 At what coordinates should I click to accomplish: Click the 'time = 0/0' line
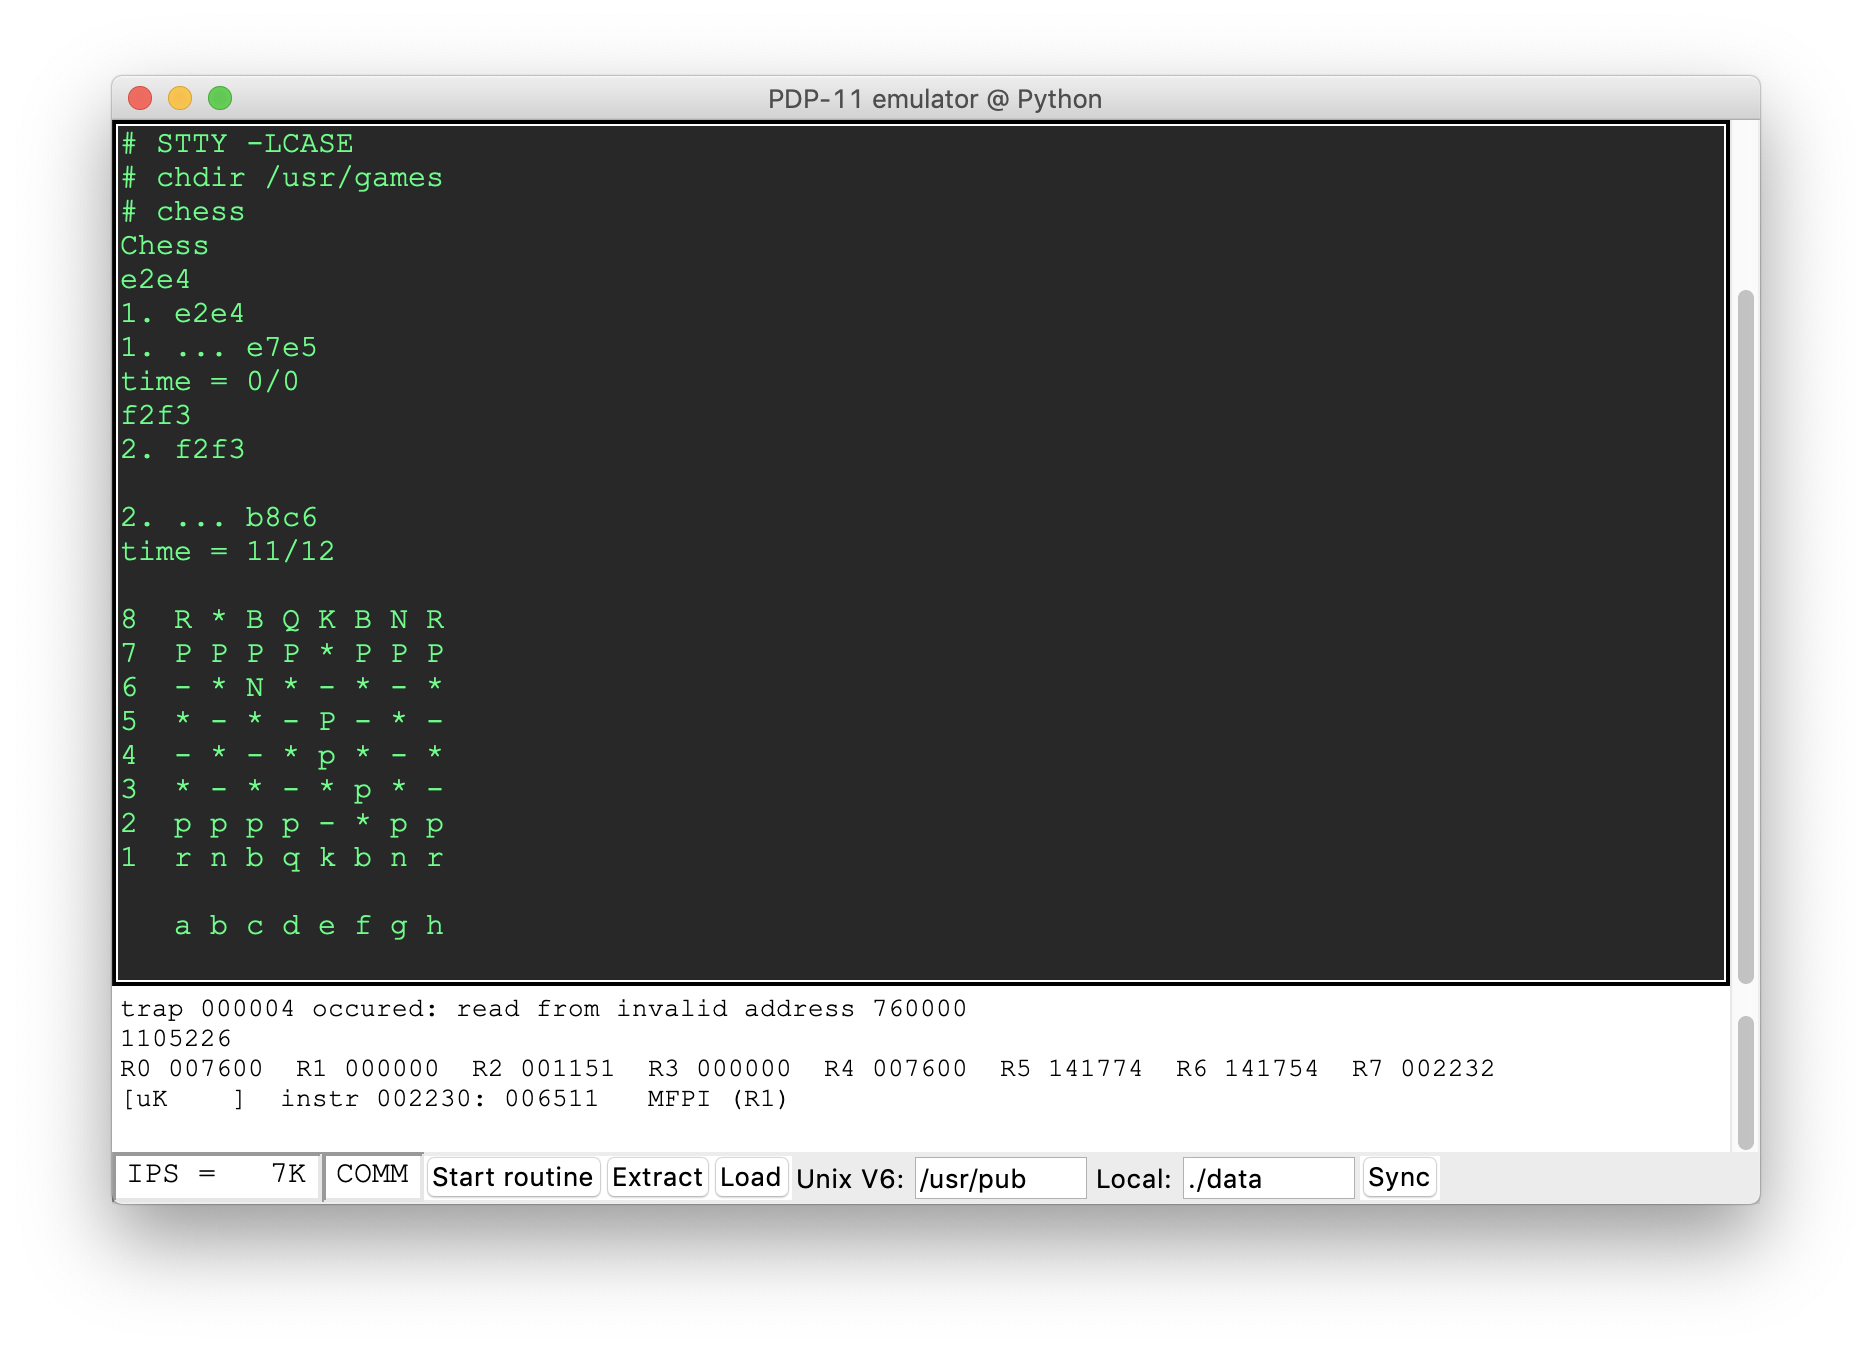tap(210, 381)
